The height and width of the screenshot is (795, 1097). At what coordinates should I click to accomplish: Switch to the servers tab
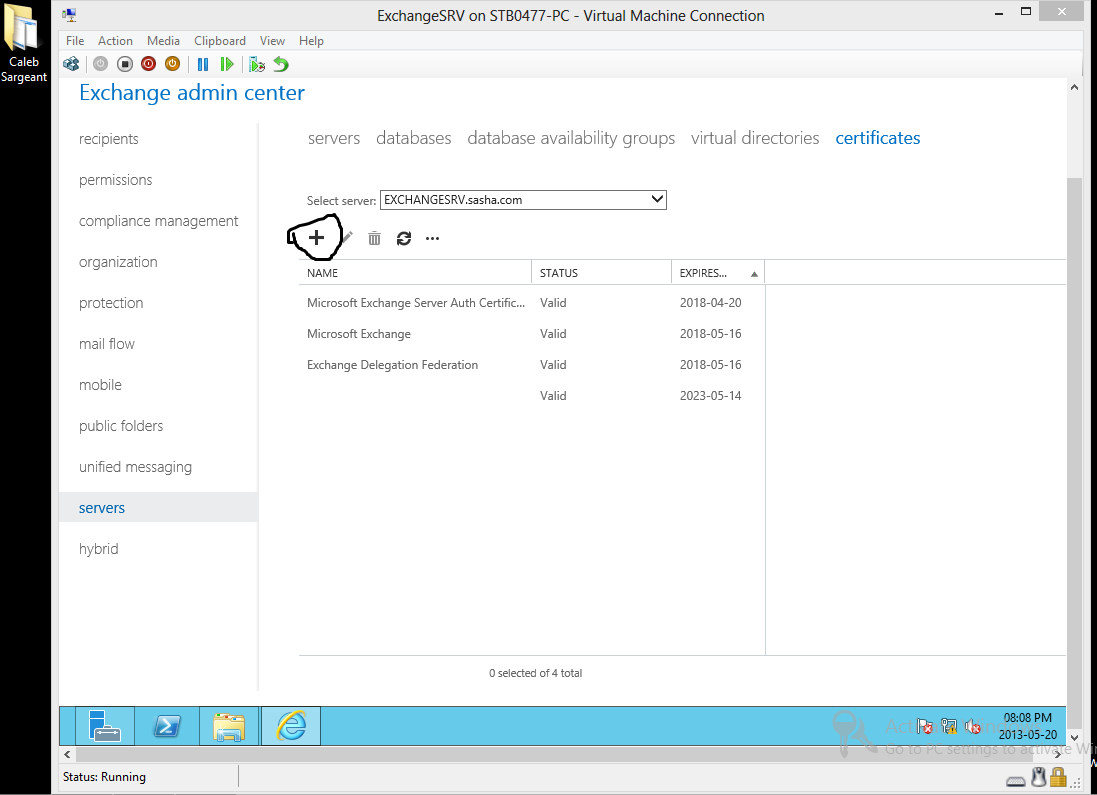334,138
